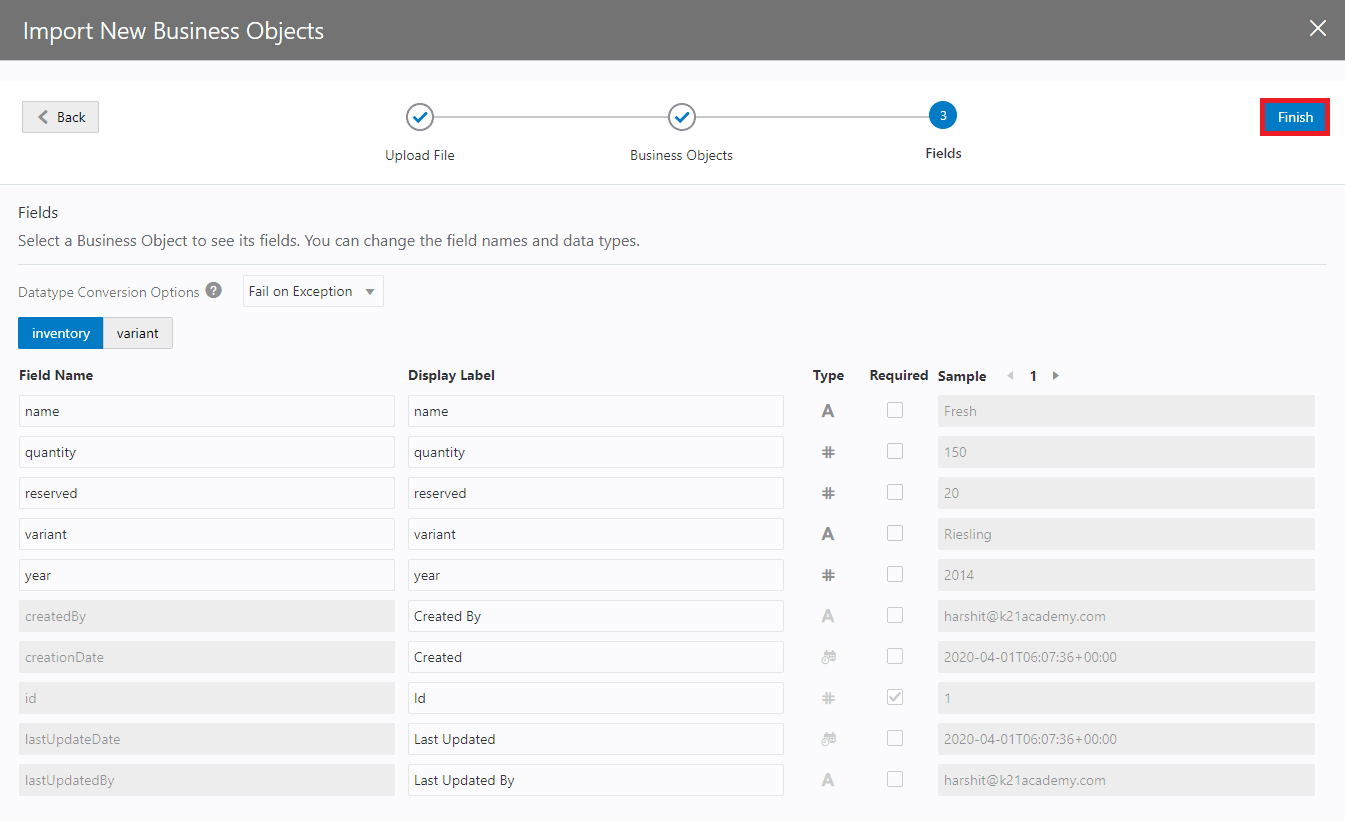
Task: Edit the variant Display Label input
Action: pos(596,534)
